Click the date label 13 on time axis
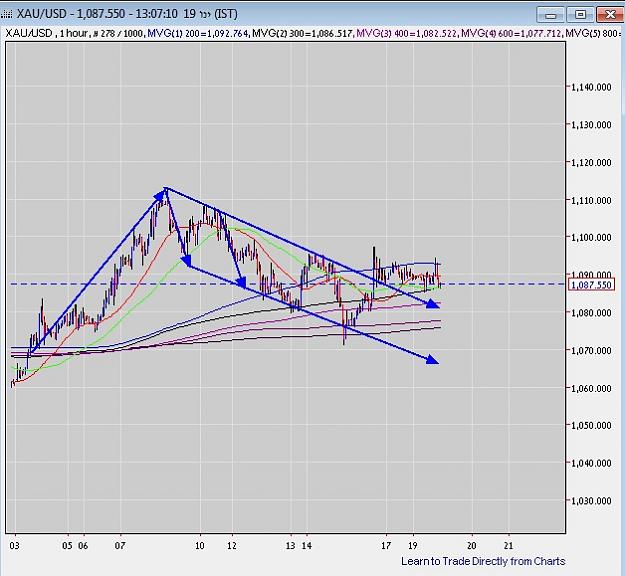The width and height of the screenshot is (625, 576). pyautogui.click(x=291, y=545)
